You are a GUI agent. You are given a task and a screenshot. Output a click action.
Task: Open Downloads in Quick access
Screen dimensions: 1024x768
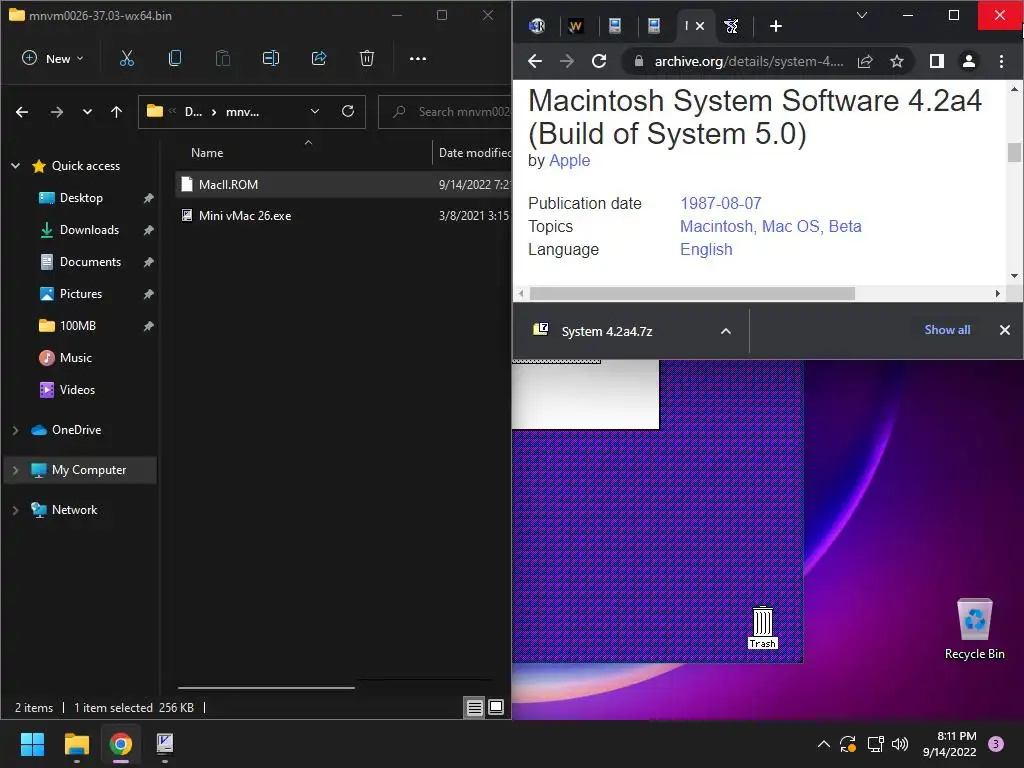click(x=89, y=230)
